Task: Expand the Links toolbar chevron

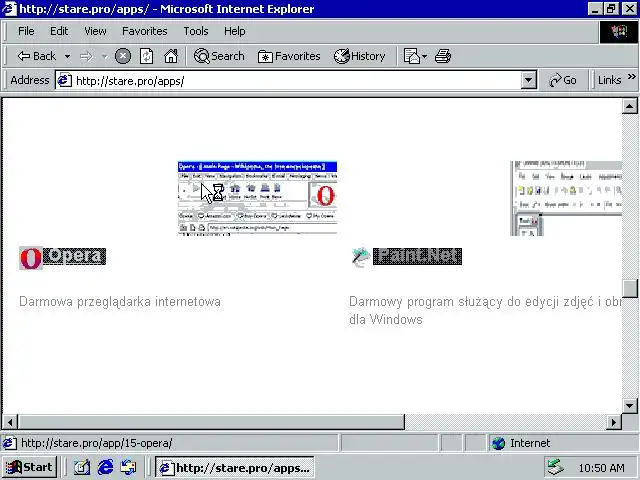Action: click(631, 77)
